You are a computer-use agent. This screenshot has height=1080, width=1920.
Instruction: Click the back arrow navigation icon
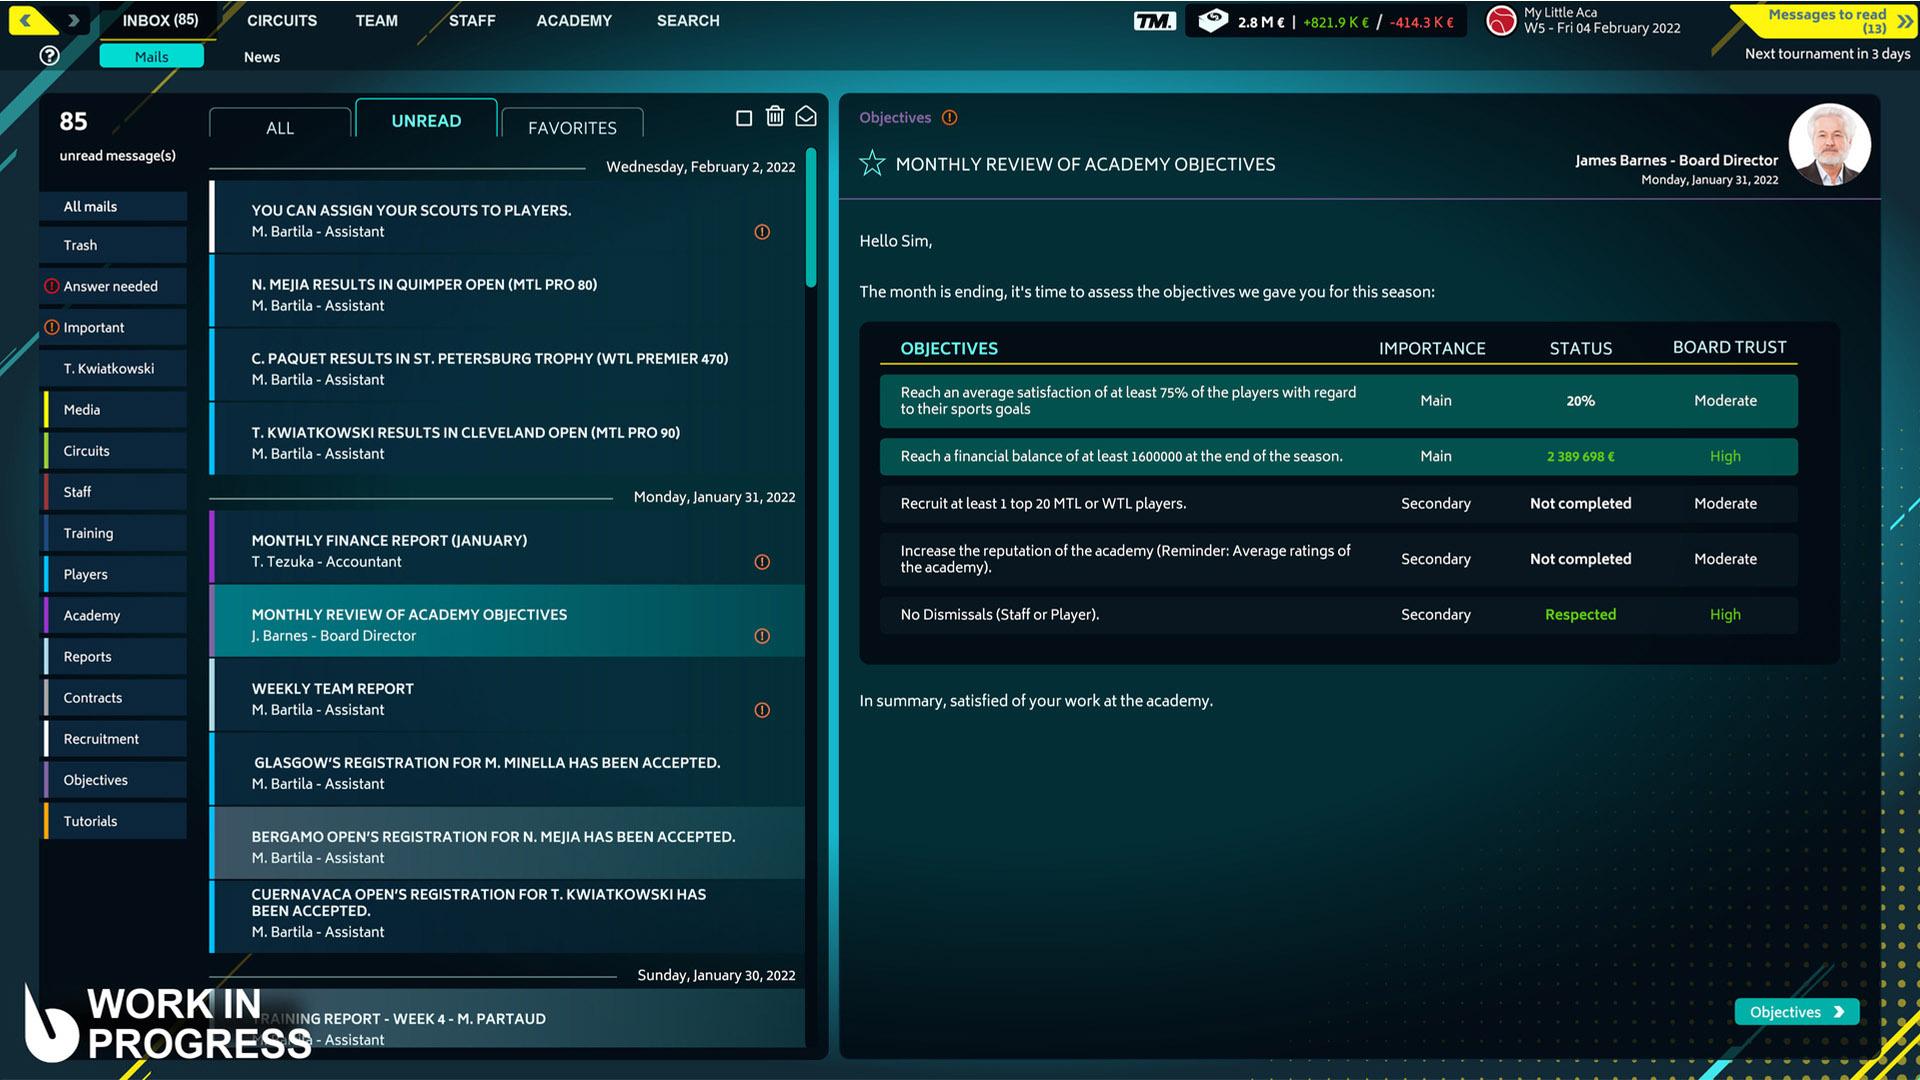click(26, 20)
